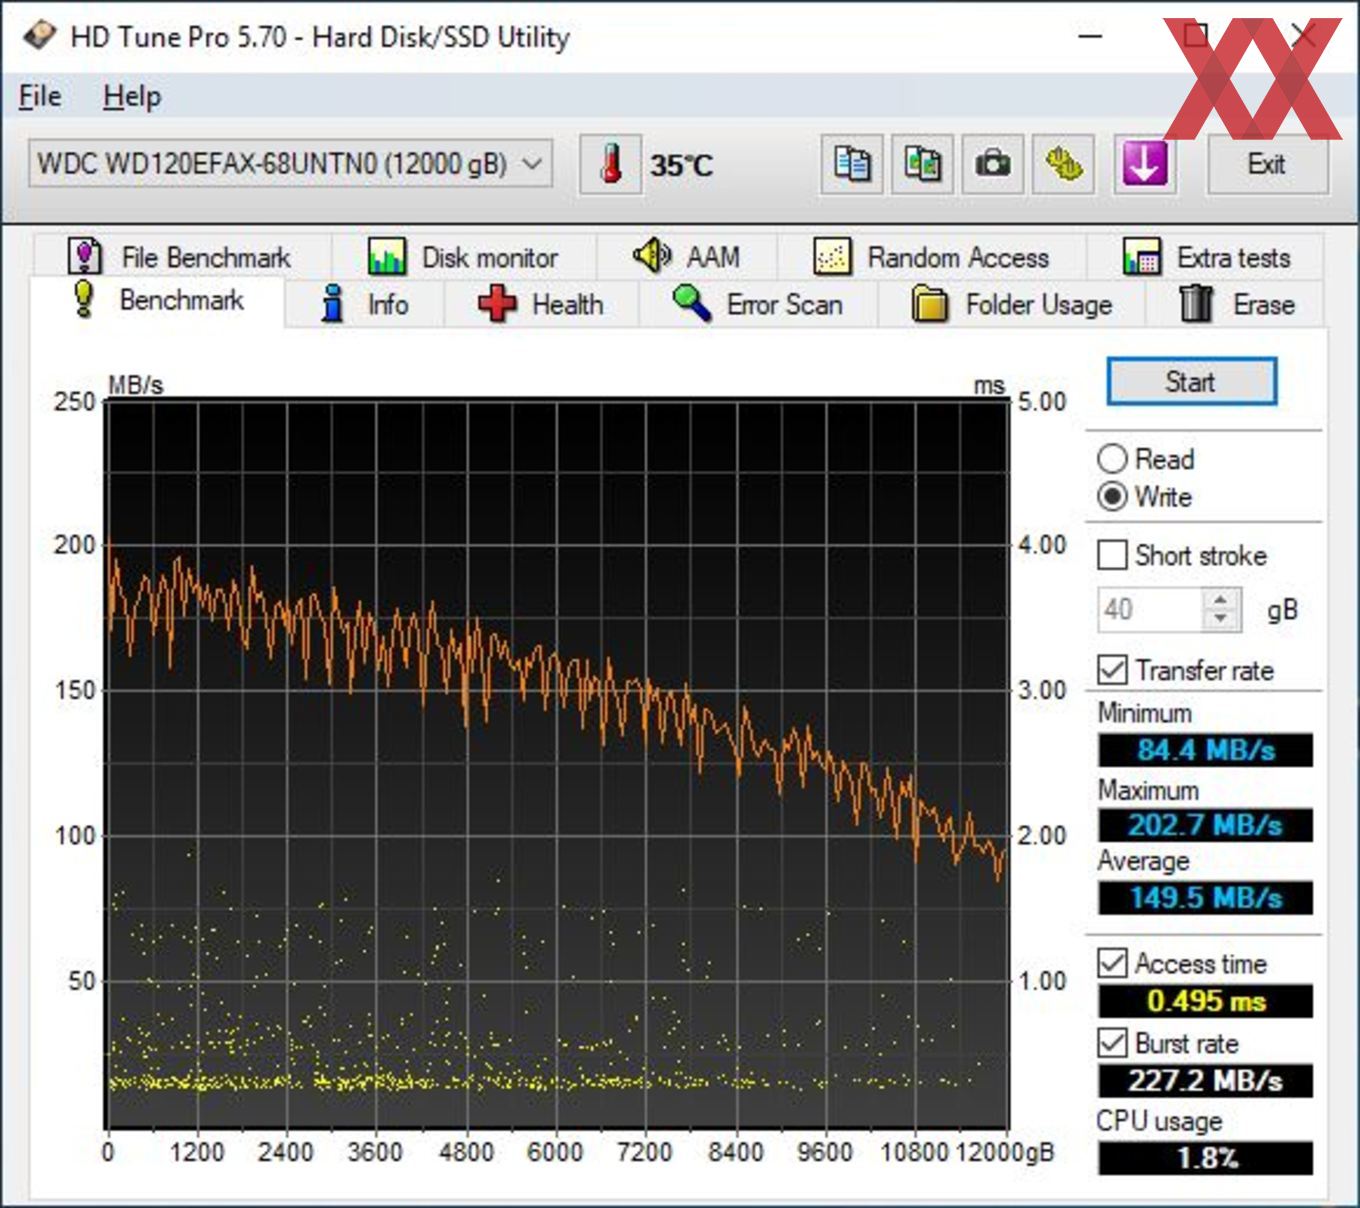Viewport: 1360px width, 1208px height.
Task: Click the Start button
Action: coord(1191,382)
